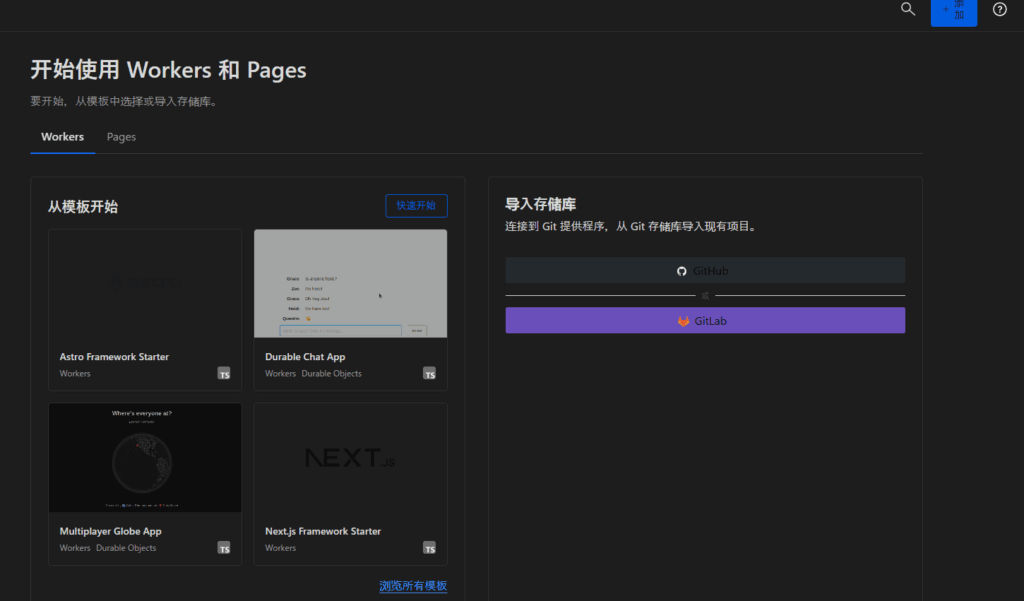1024x601 pixels.
Task: Switch to the Workers tab
Action: (x=62, y=137)
